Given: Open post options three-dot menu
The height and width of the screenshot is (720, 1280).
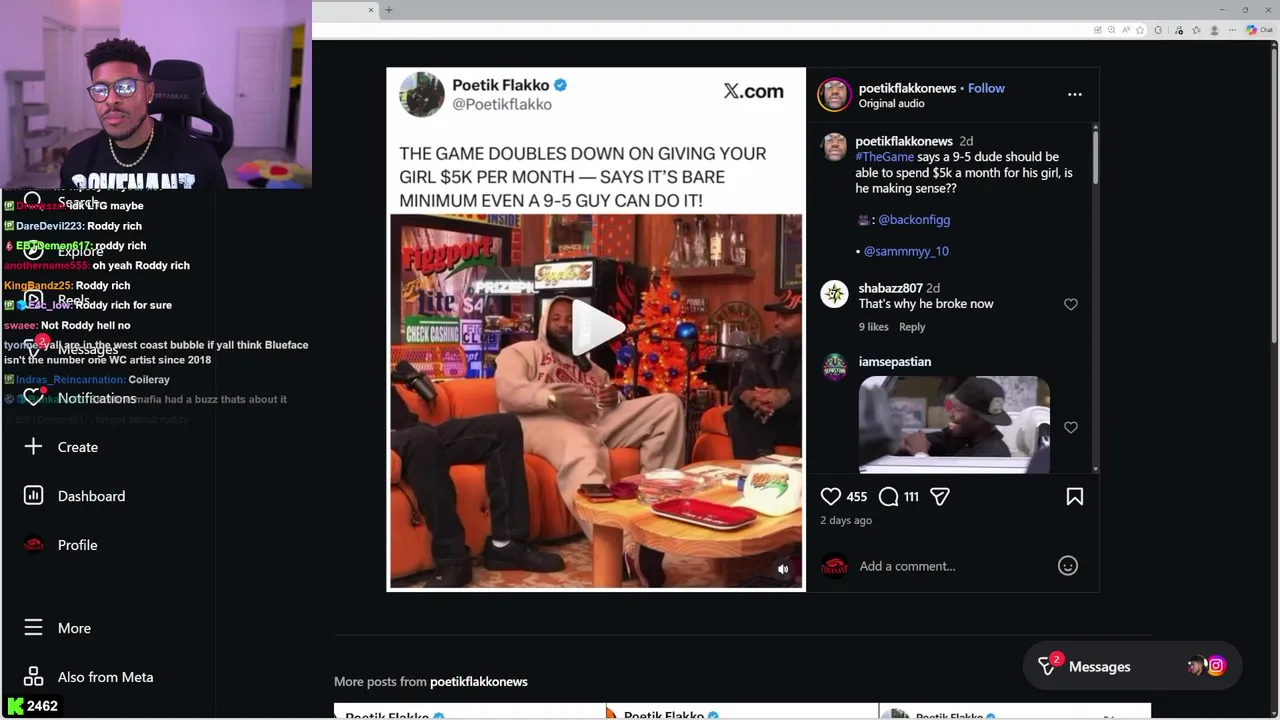Looking at the screenshot, I should [1075, 94].
